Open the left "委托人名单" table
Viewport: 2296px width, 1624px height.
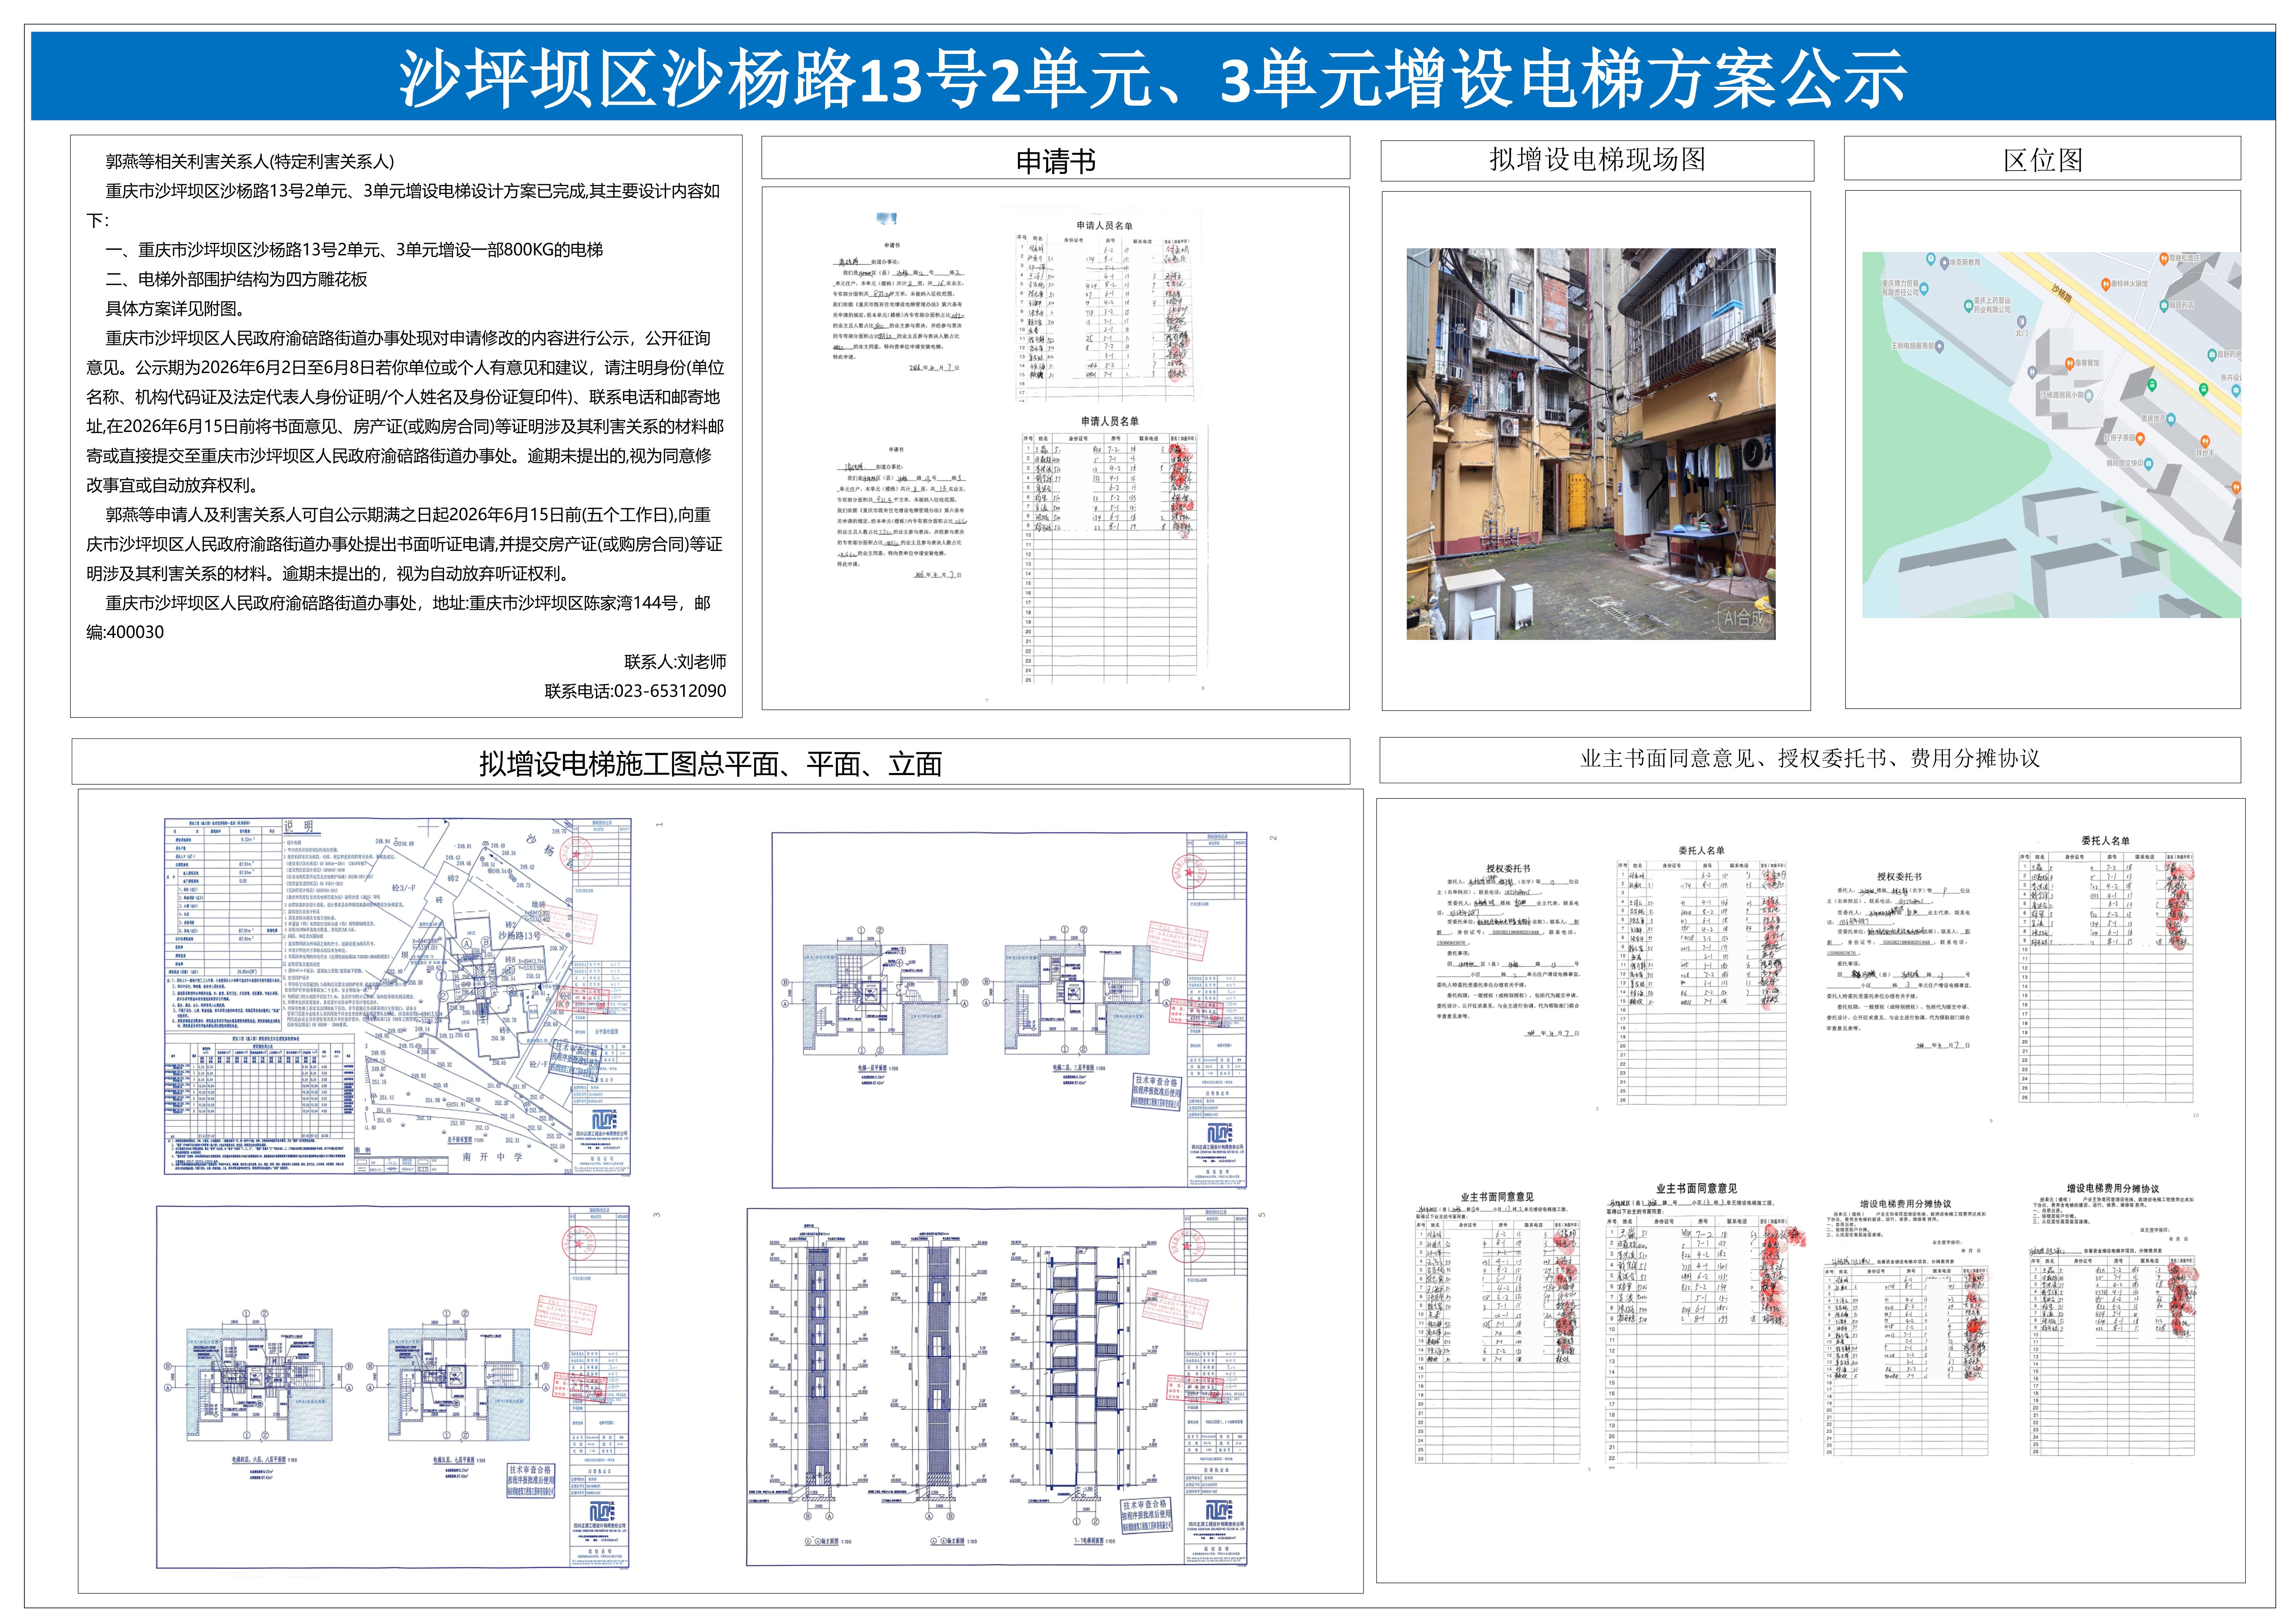tap(1701, 975)
